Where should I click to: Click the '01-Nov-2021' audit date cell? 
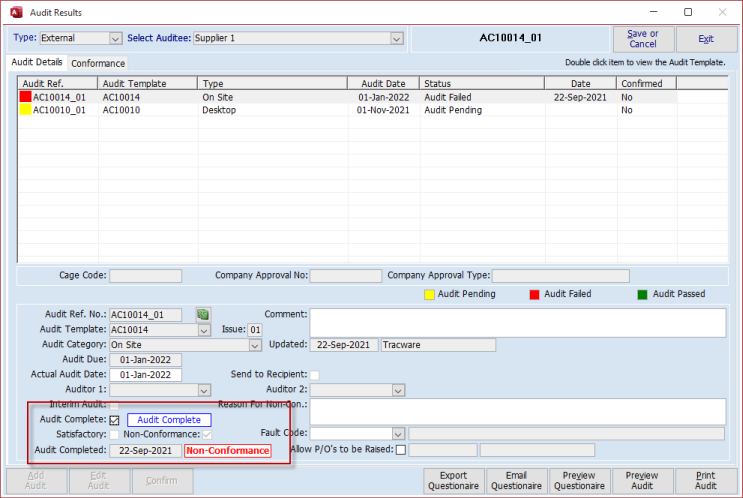click(x=383, y=110)
